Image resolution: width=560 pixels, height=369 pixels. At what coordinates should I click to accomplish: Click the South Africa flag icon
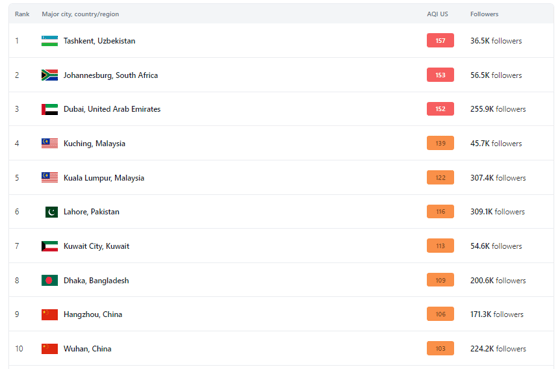pos(50,75)
